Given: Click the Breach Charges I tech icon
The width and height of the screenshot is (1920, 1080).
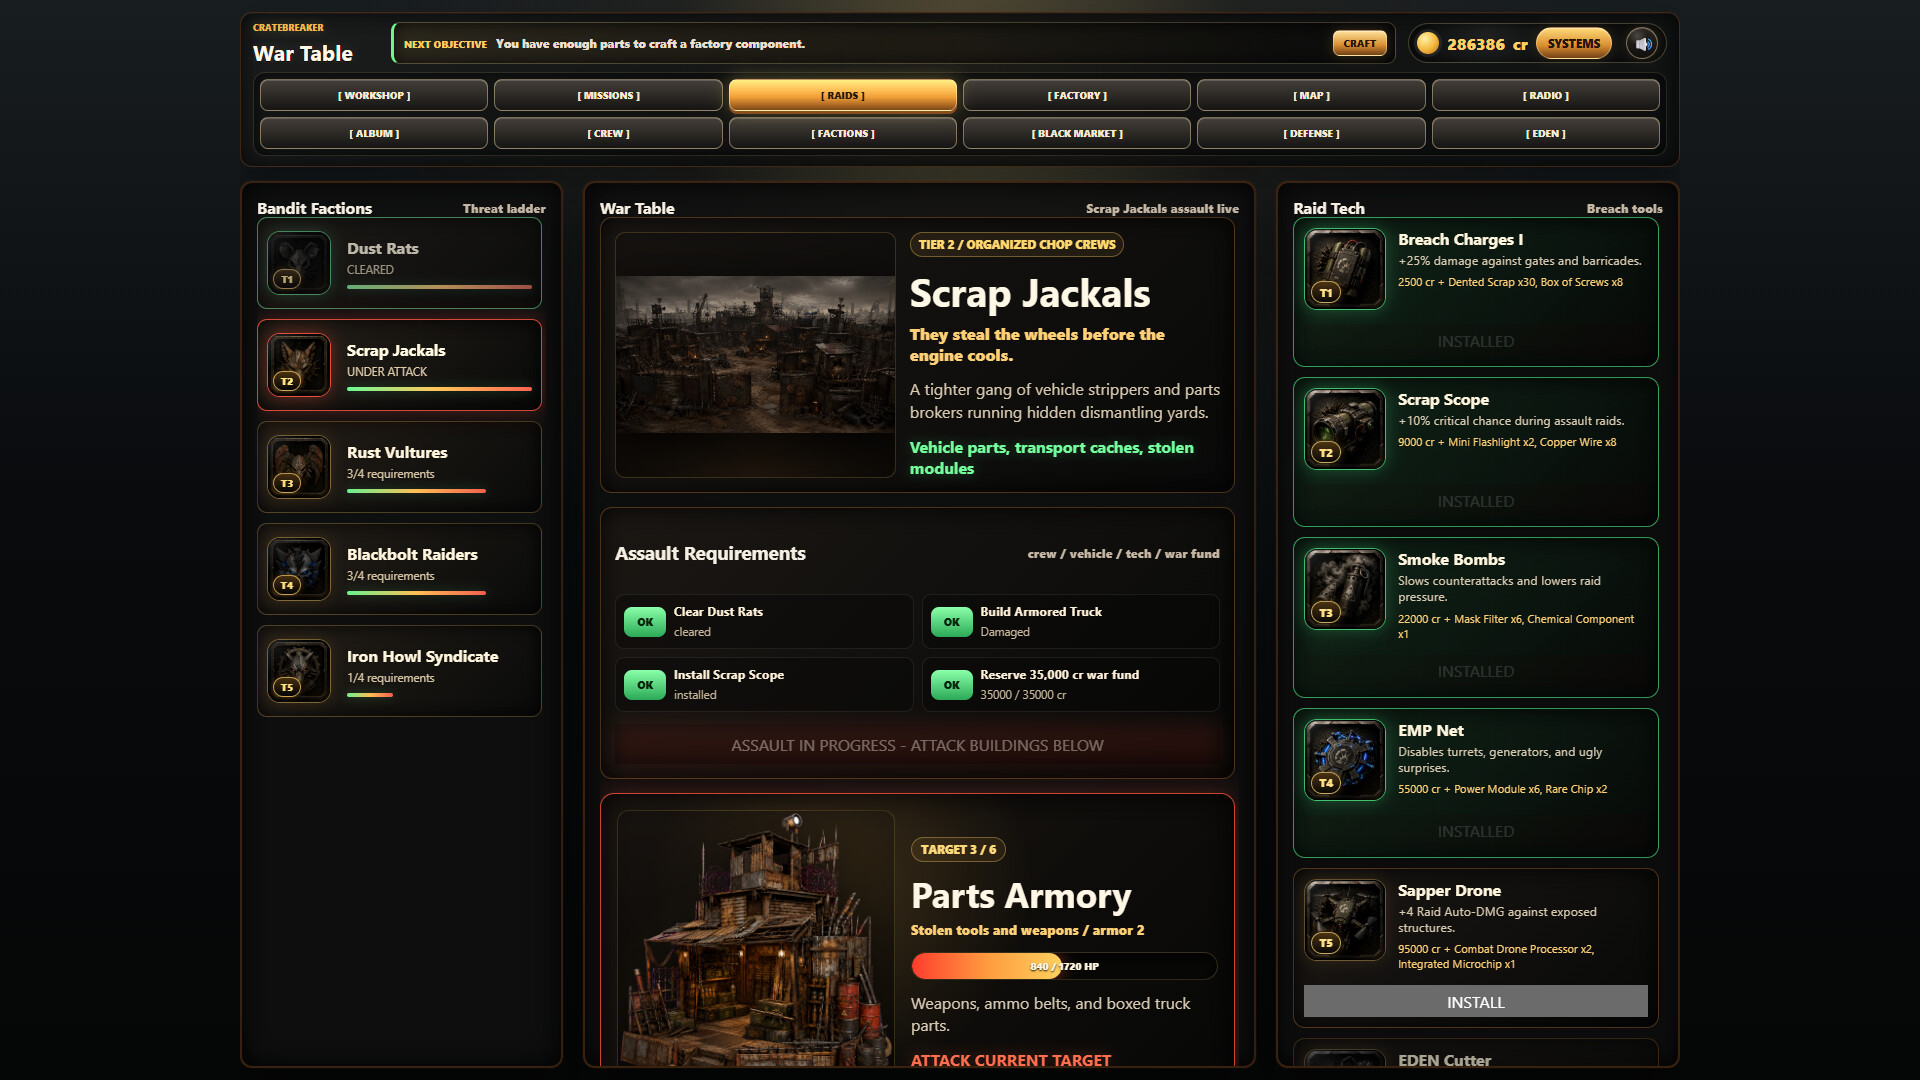Looking at the screenshot, I should (x=1345, y=269).
